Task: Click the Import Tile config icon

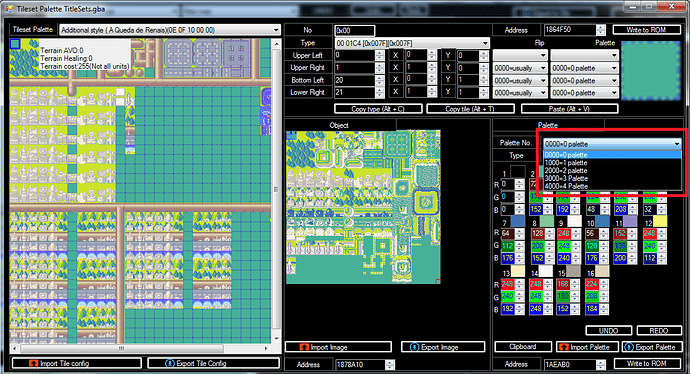Action: point(34,363)
